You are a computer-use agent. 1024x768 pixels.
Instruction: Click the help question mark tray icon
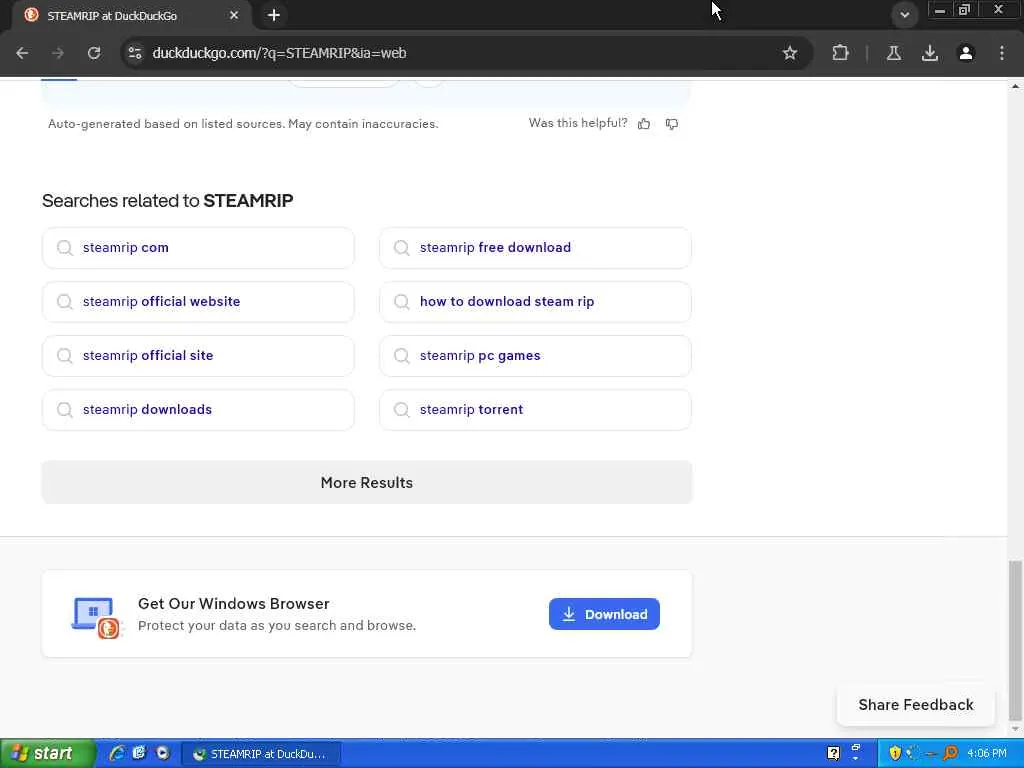tap(833, 754)
